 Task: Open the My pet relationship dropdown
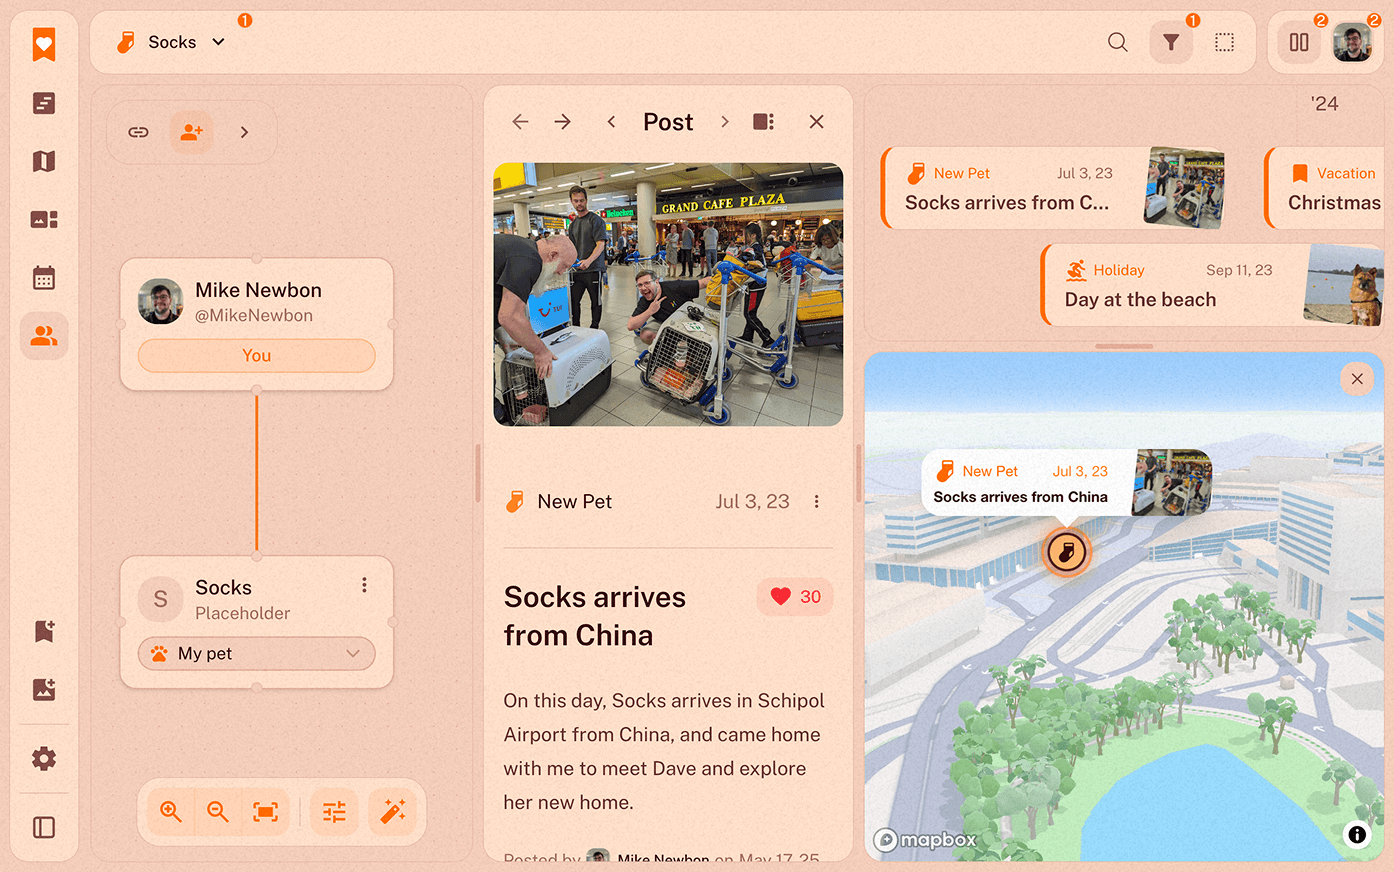[x=256, y=653]
